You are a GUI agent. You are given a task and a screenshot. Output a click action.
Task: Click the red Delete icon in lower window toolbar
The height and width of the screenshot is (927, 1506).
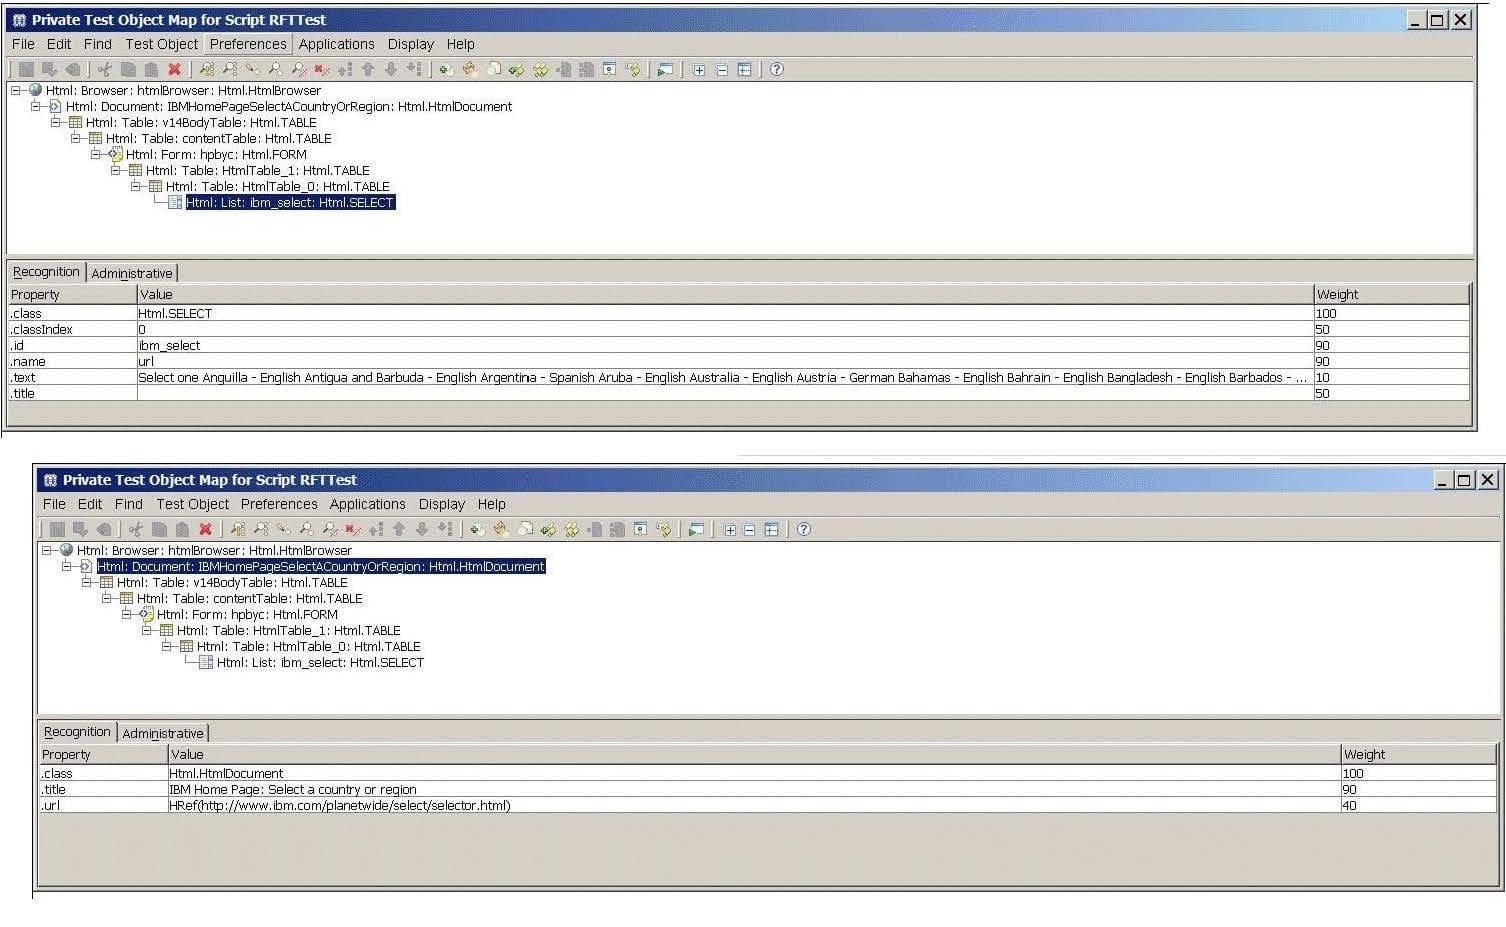[x=205, y=530]
